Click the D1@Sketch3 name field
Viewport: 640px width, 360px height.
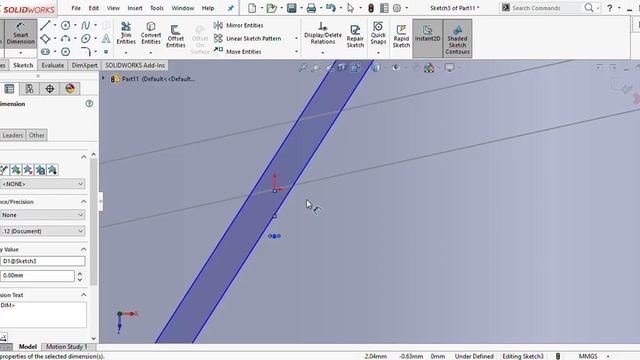[42, 261]
